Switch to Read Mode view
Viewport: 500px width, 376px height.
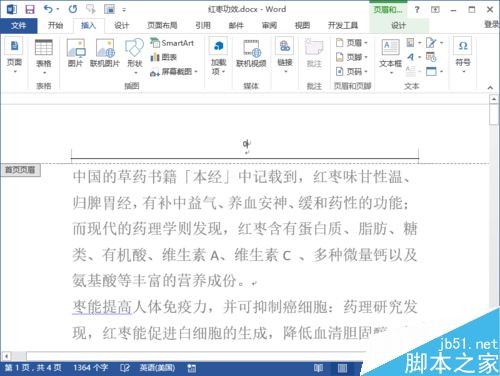point(318,368)
